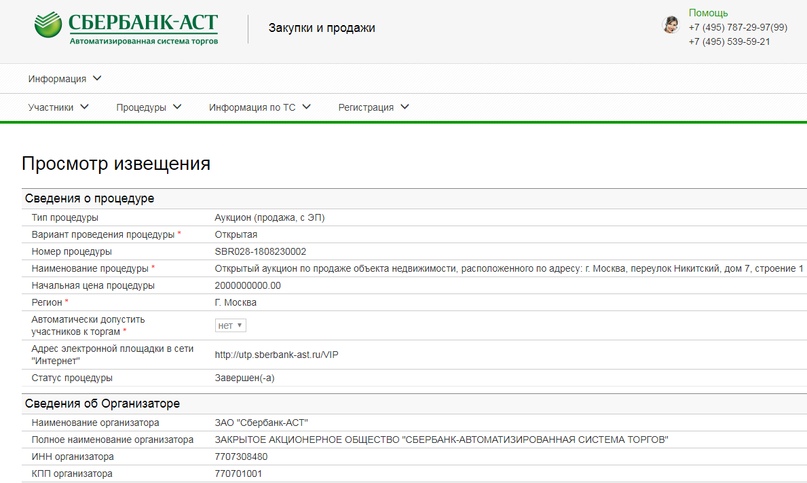Click the value Аукцион (продажа, с ЭП)
This screenshot has width=807, height=483.
[x=270, y=218]
